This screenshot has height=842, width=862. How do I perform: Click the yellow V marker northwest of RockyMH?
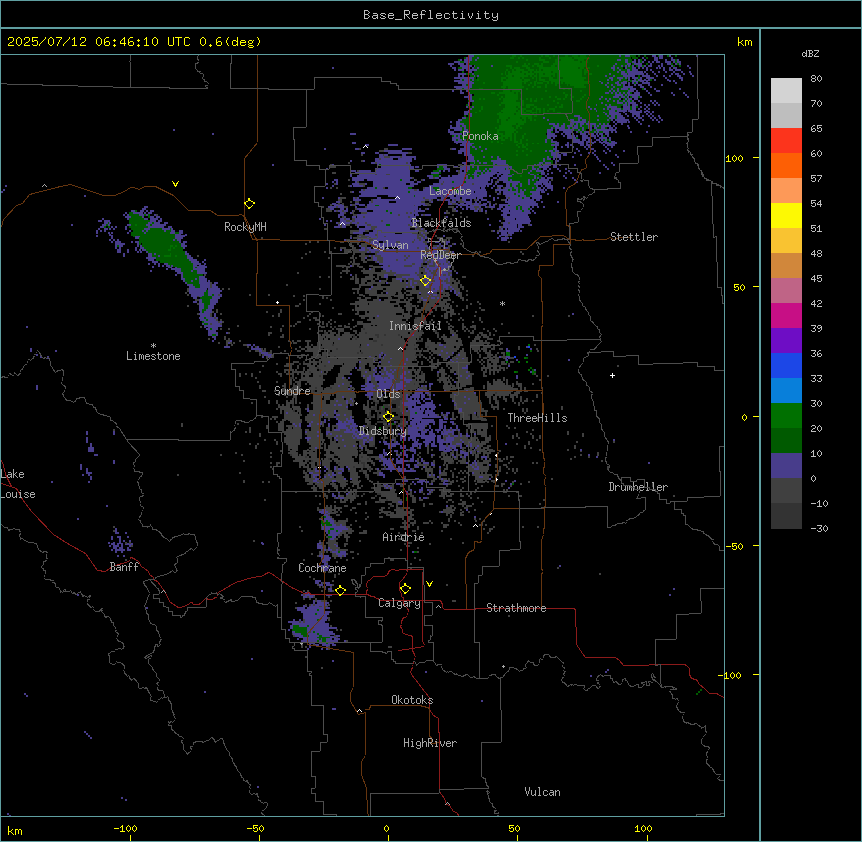click(175, 184)
